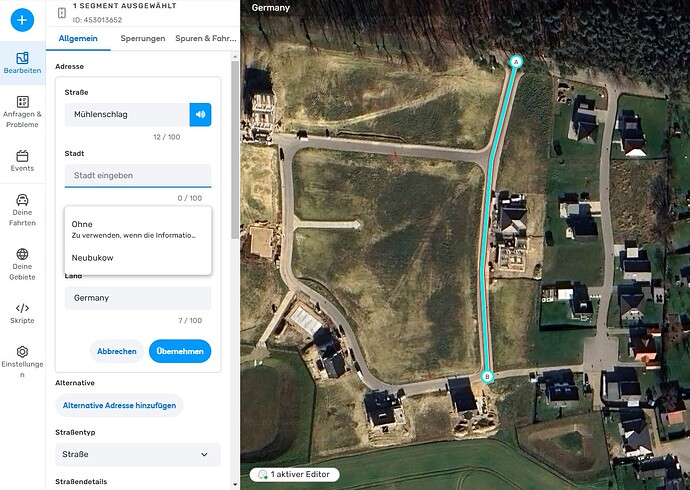This screenshot has height=490, width=690.
Task: Play street name pronunciation speaker button
Action: click(x=200, y=114)
